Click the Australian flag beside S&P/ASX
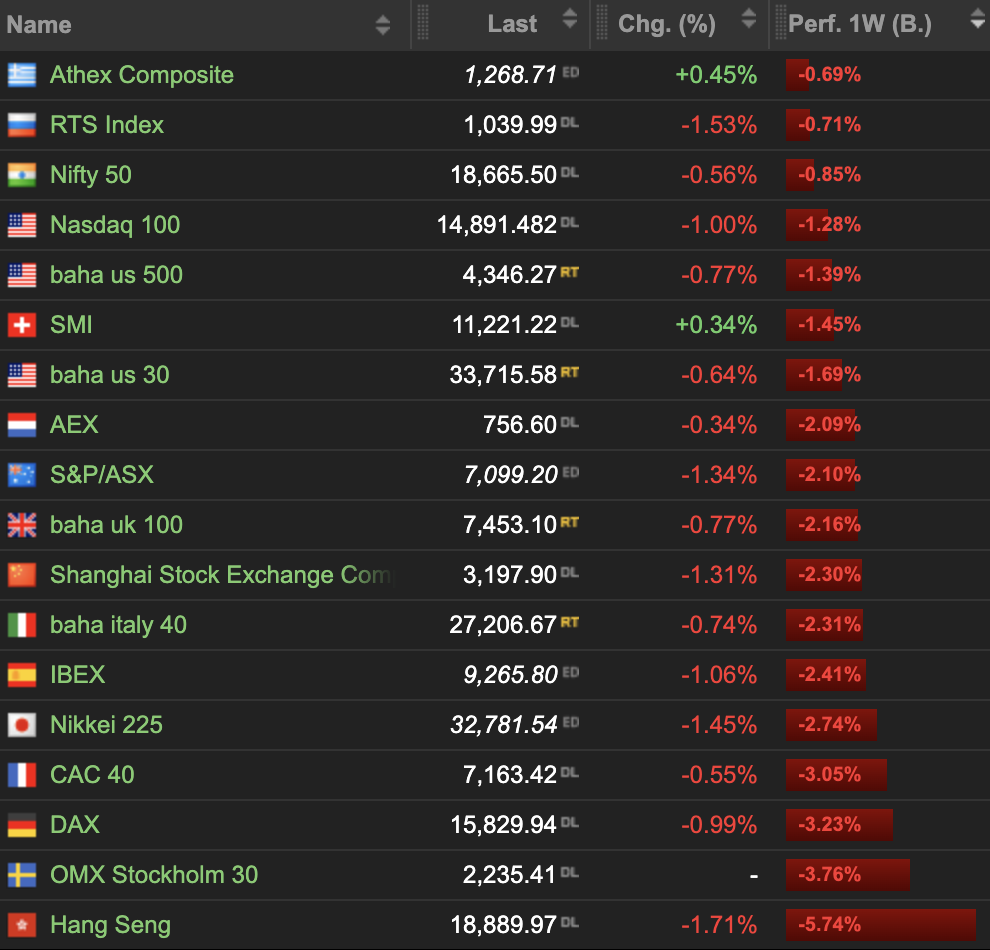This screenshot has height=950, width=990. [x=21, y=475]
